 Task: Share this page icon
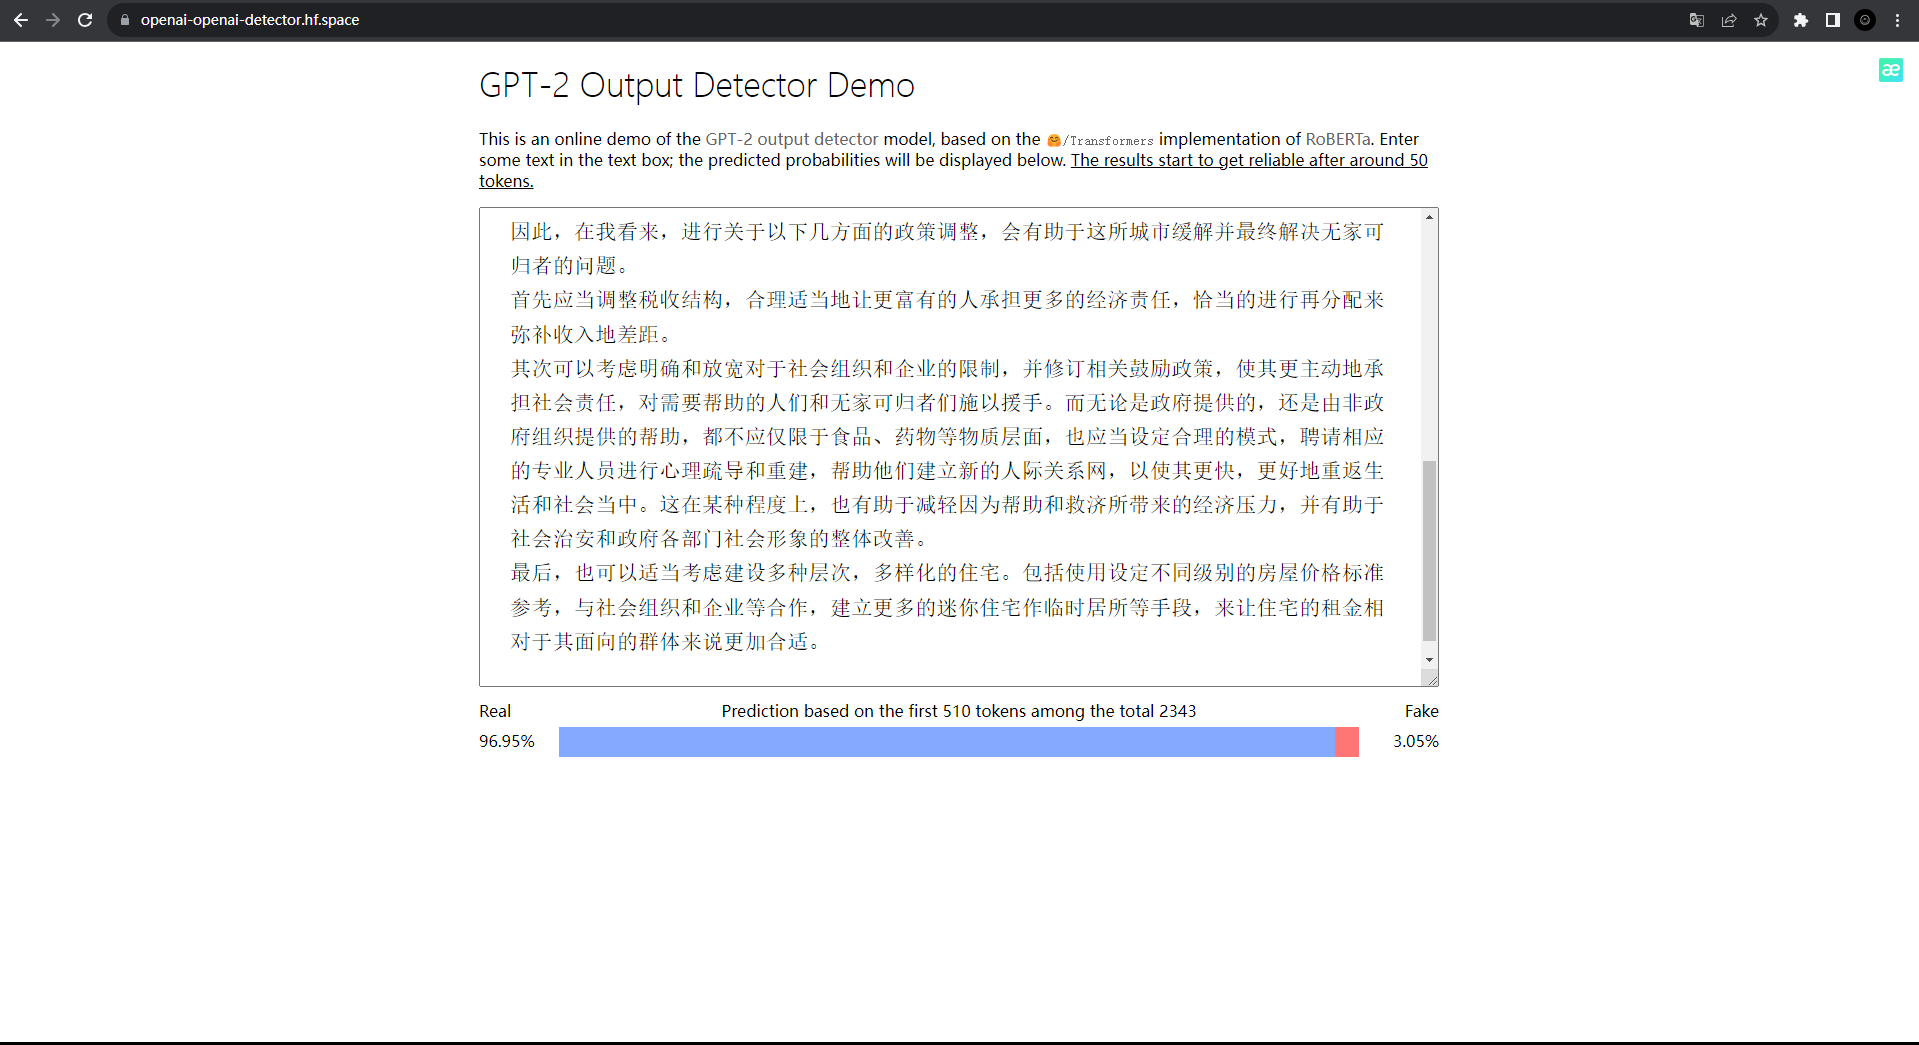(x=1729, y=20)
